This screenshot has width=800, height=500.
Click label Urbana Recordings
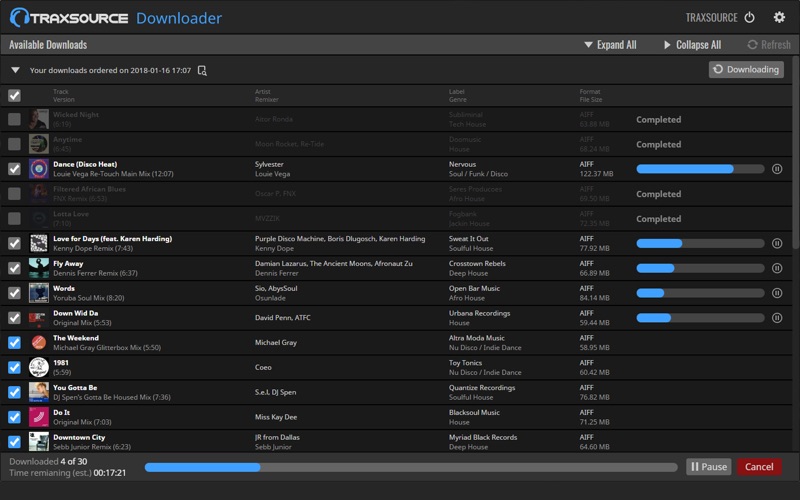pos(479,313)
